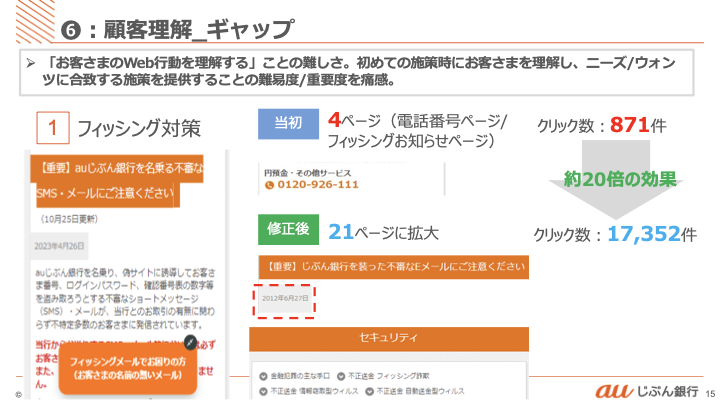
Task: Click the pencil edit icon above the orange popup
Action: click(x=190, y=343)
